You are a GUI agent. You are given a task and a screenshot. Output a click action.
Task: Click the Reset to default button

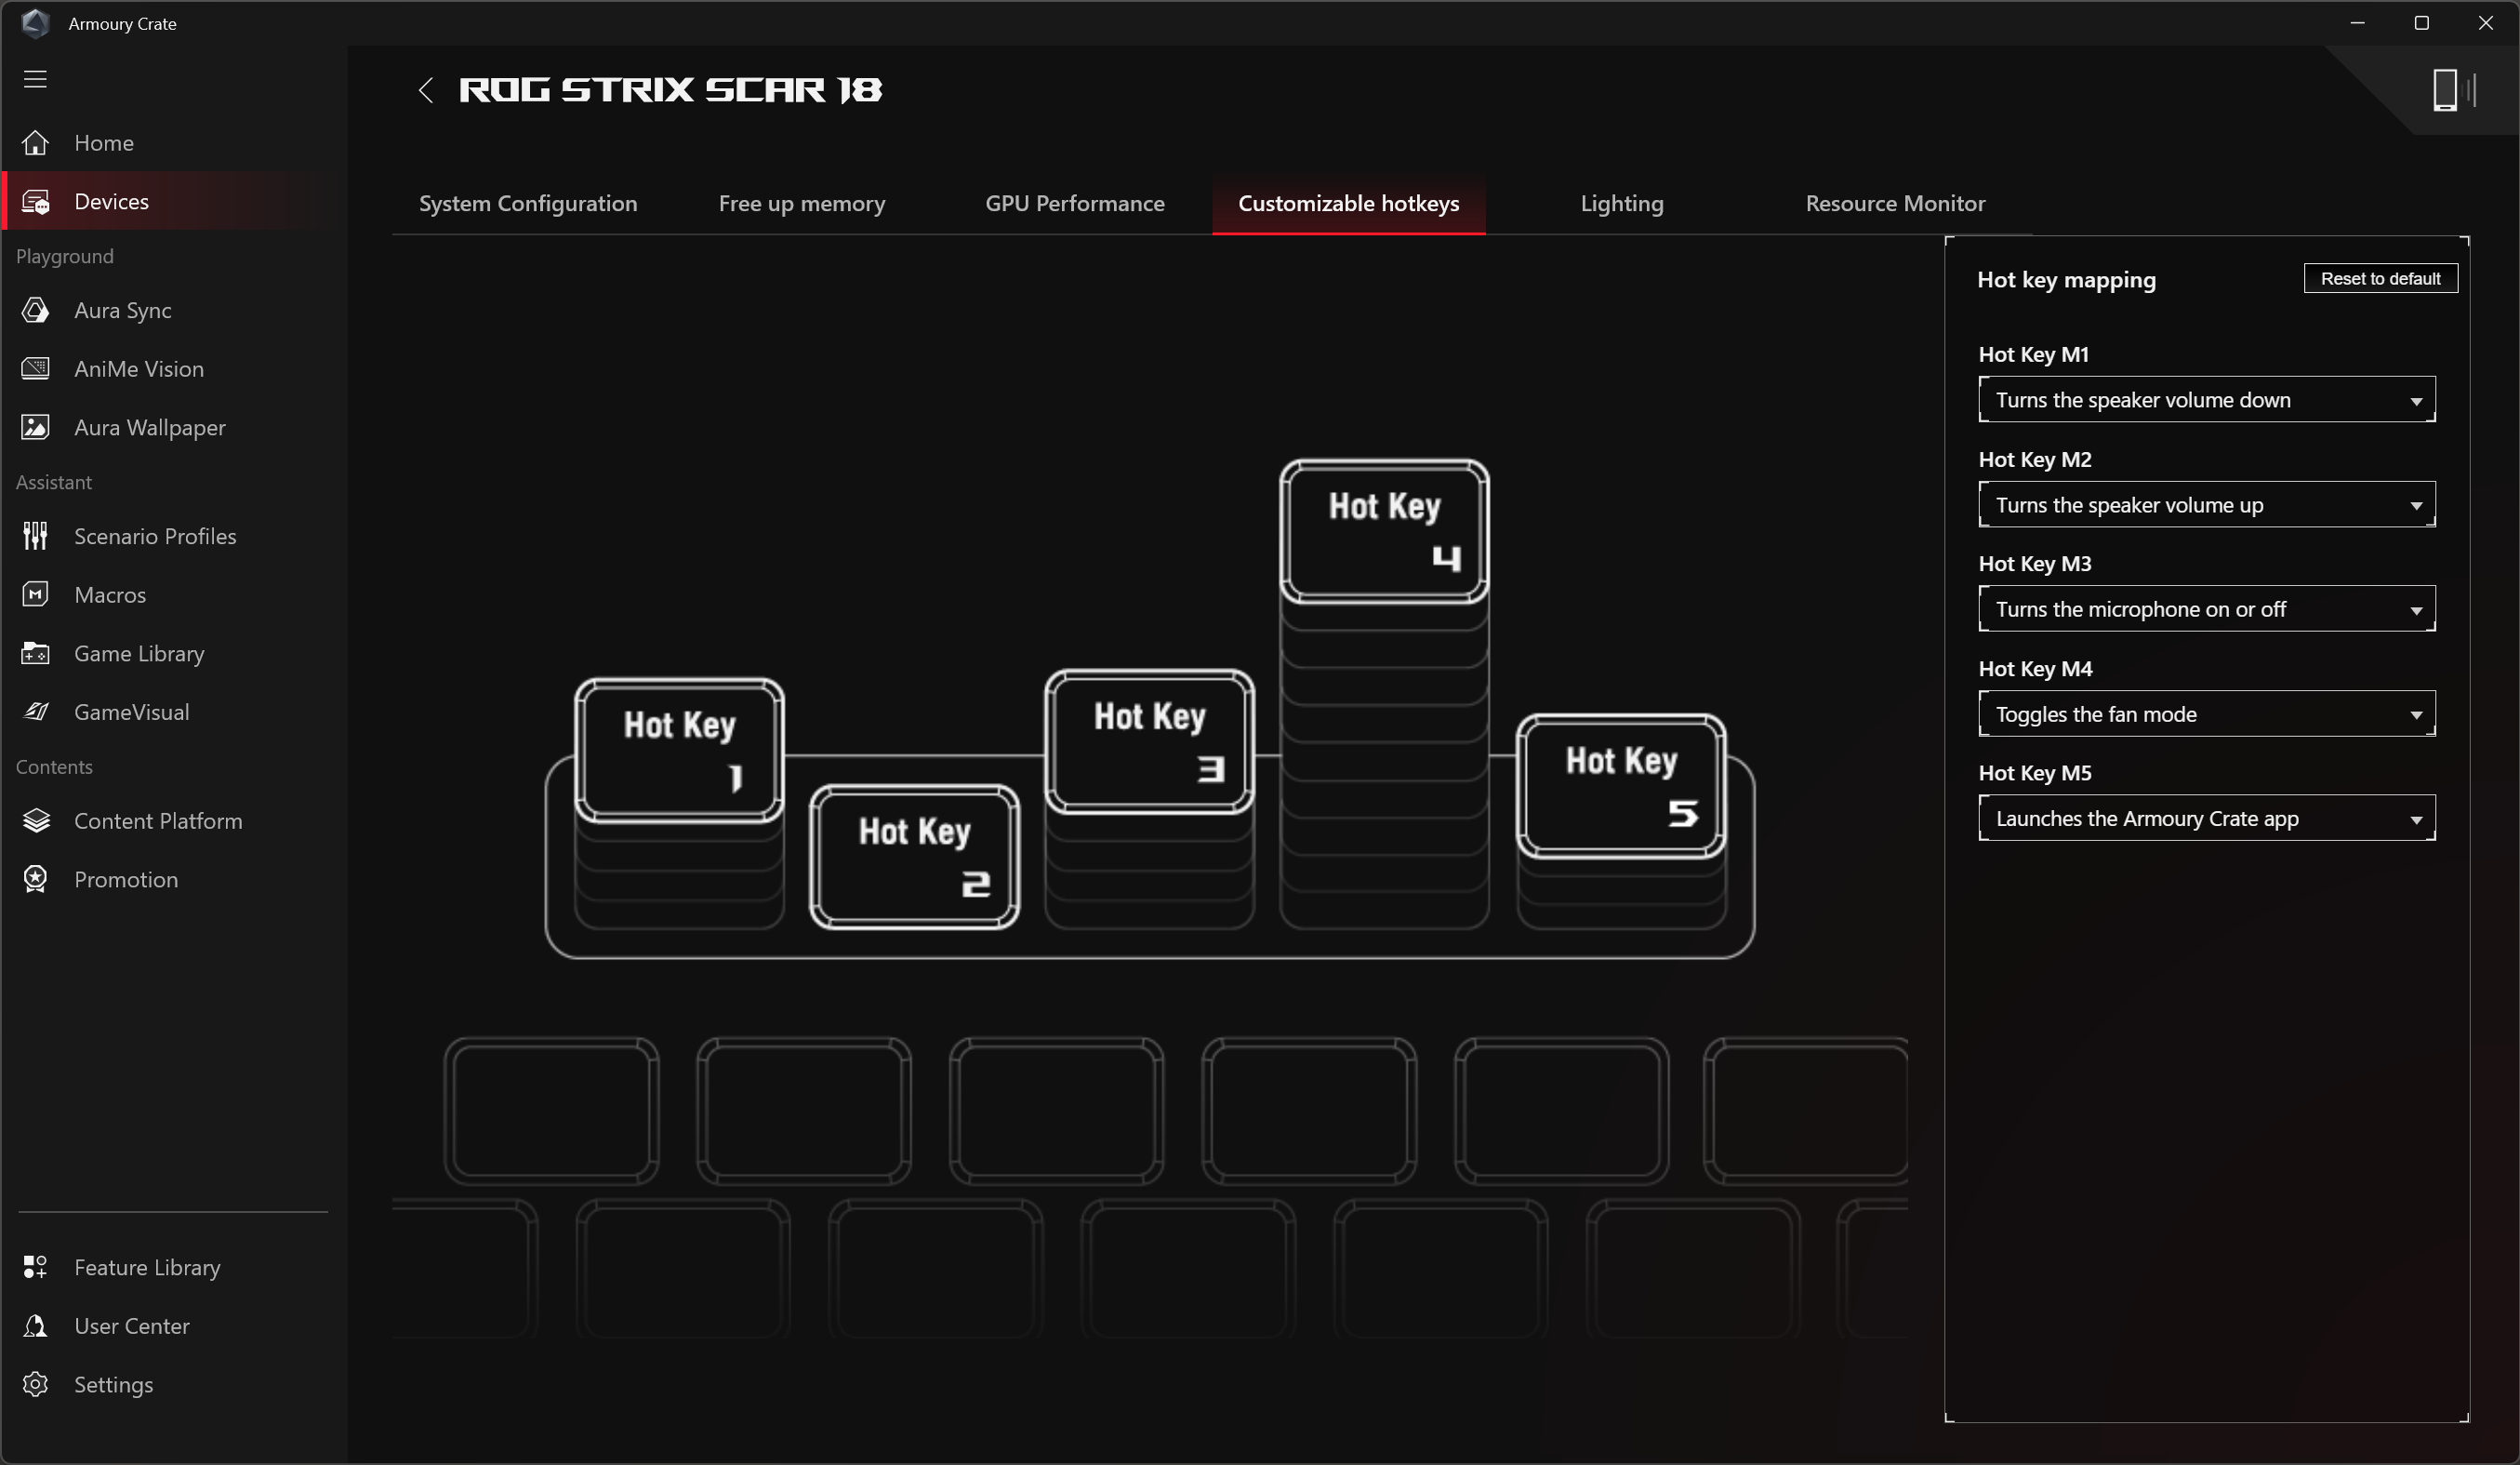[x=2379, y=279]
